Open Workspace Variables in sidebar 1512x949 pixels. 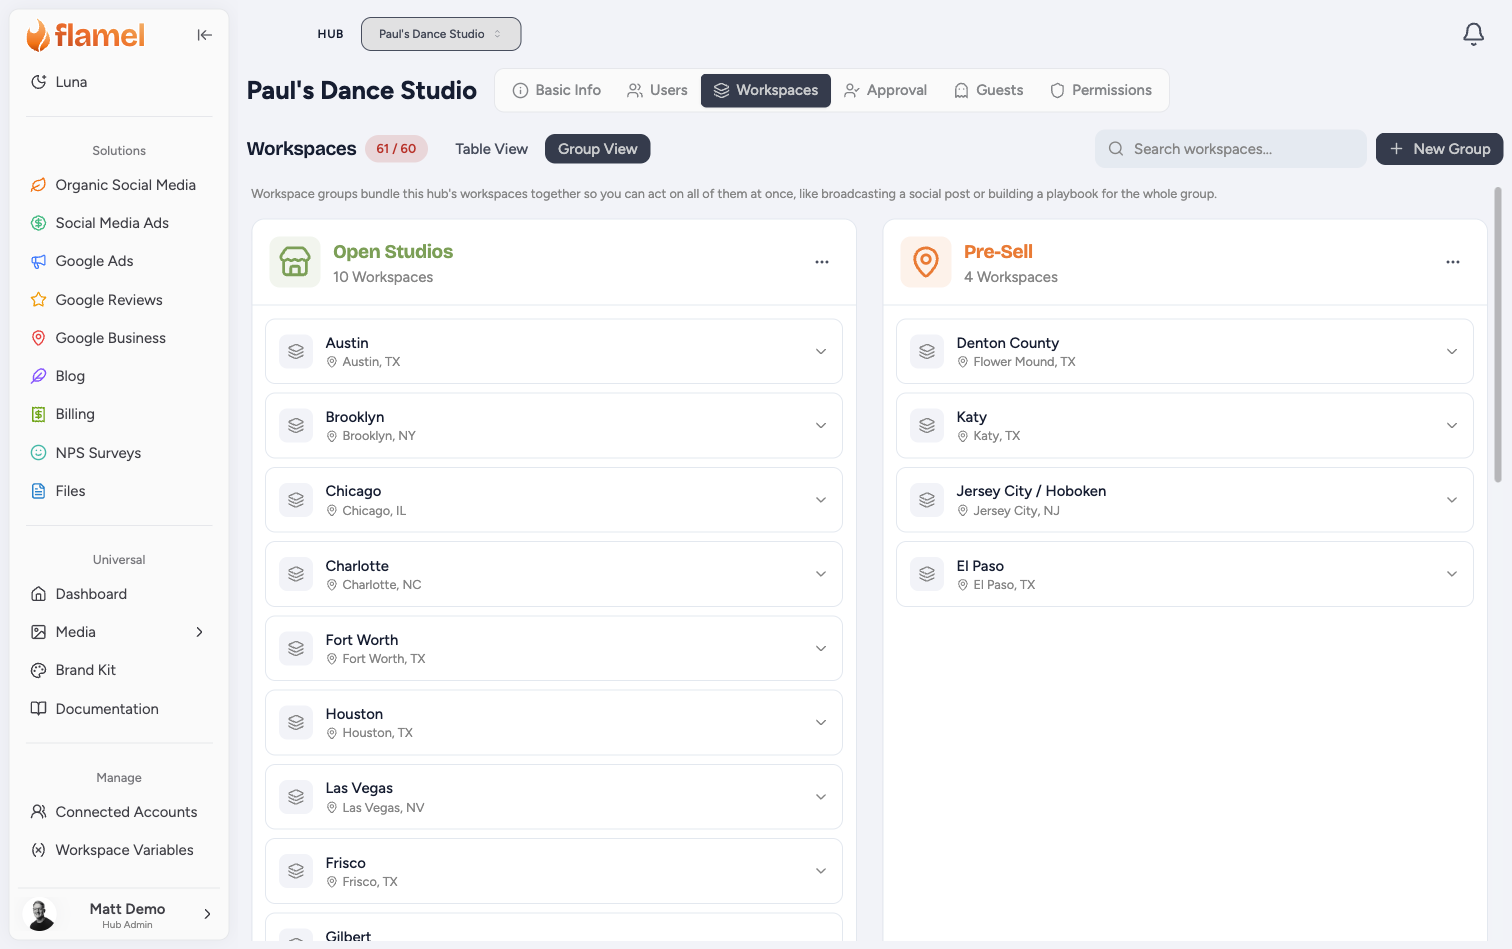coord(119,850)
